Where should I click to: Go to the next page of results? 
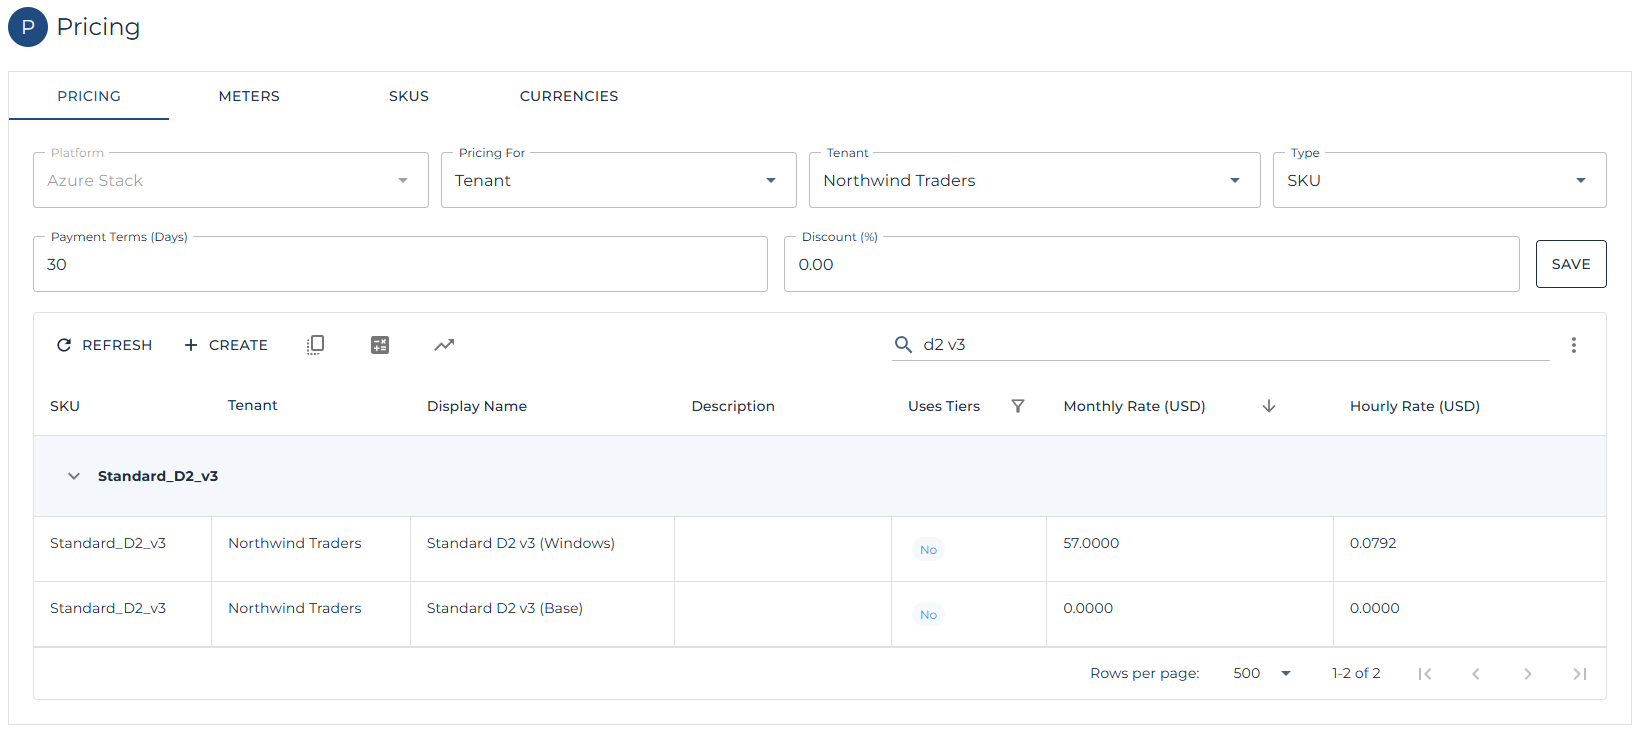[x=1527, y=674]
